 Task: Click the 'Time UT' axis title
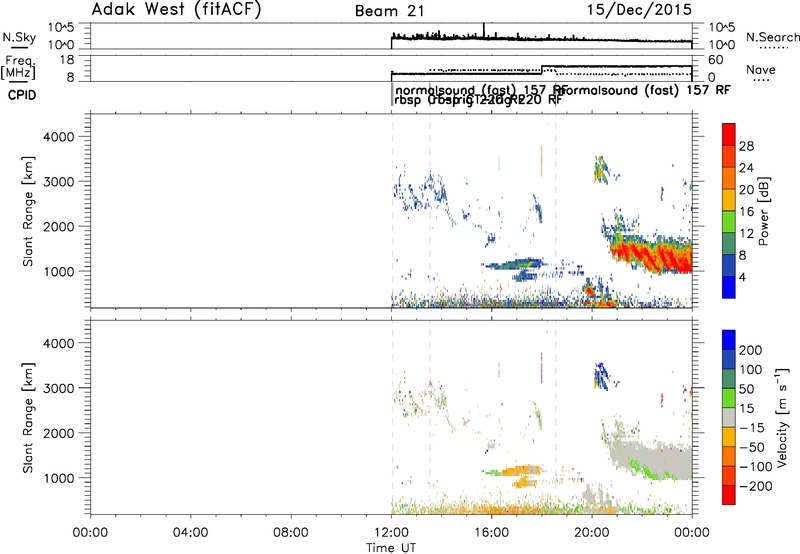click(391, 548)
